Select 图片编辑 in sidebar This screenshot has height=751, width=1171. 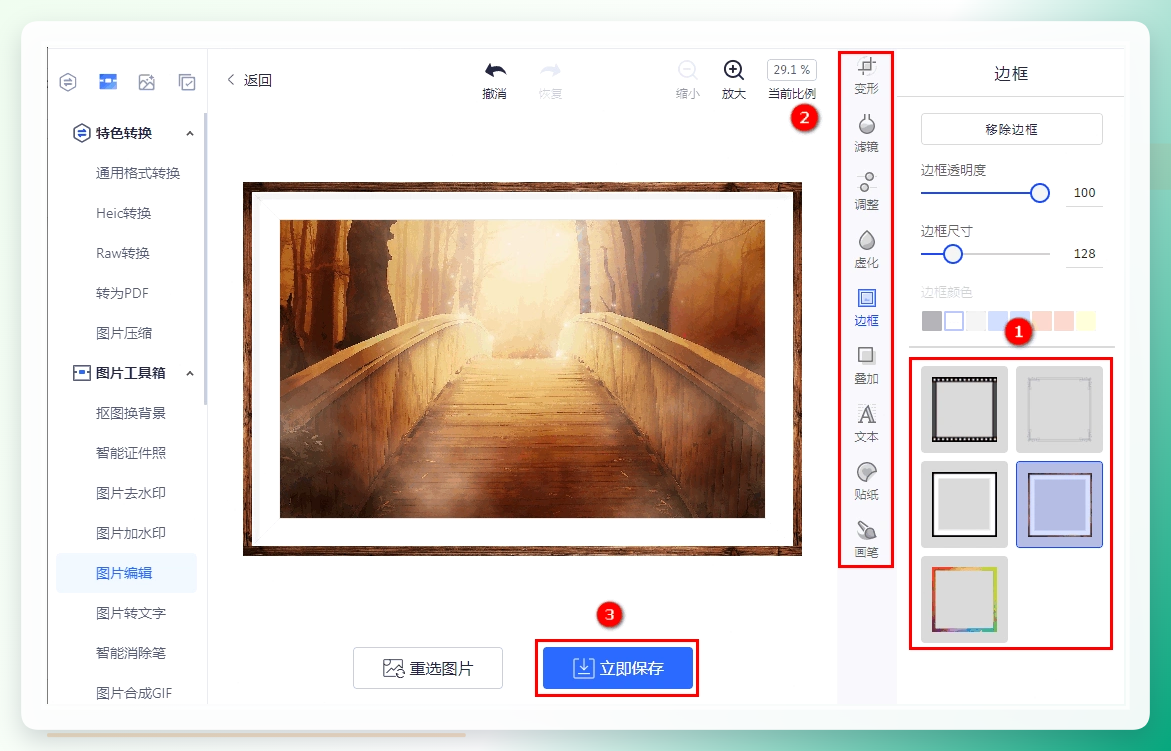click(x=126, y=573)
